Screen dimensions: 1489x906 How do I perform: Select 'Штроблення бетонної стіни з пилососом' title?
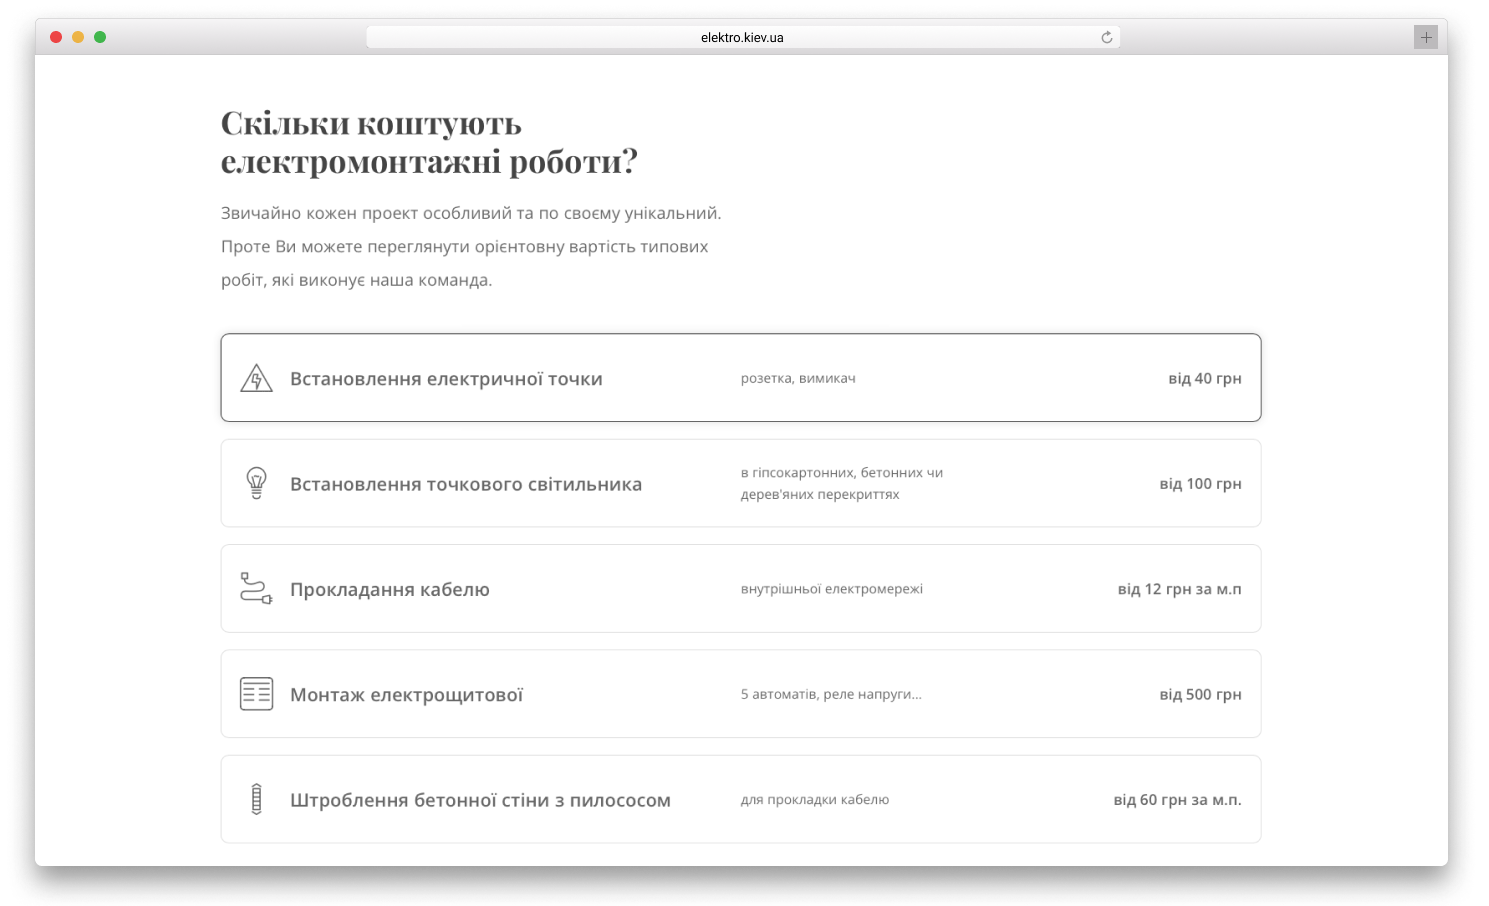pos(480,800)
